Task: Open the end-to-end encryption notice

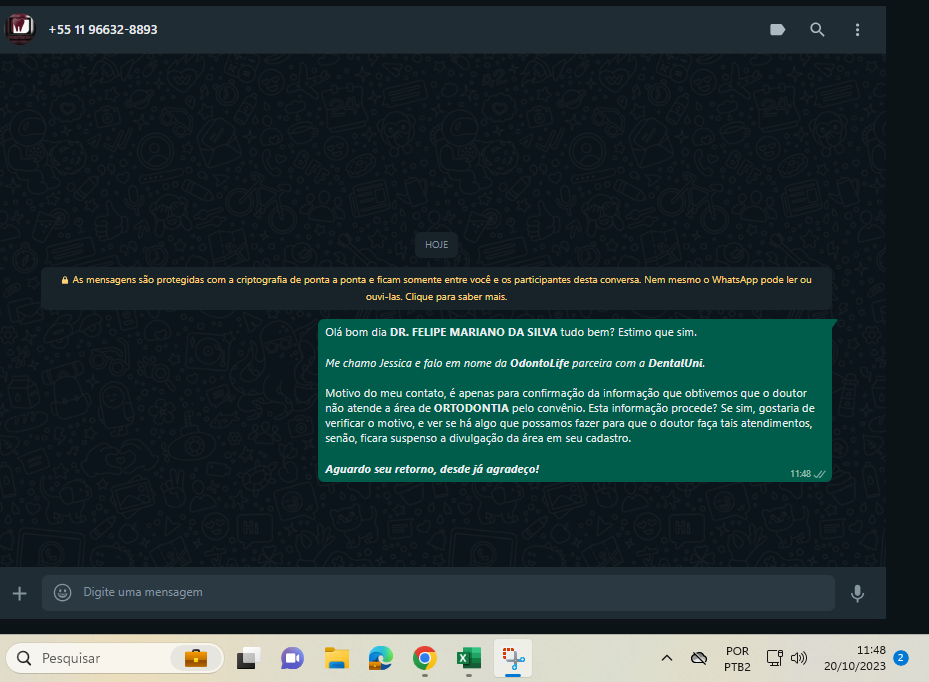Action: tap(437, 288)
